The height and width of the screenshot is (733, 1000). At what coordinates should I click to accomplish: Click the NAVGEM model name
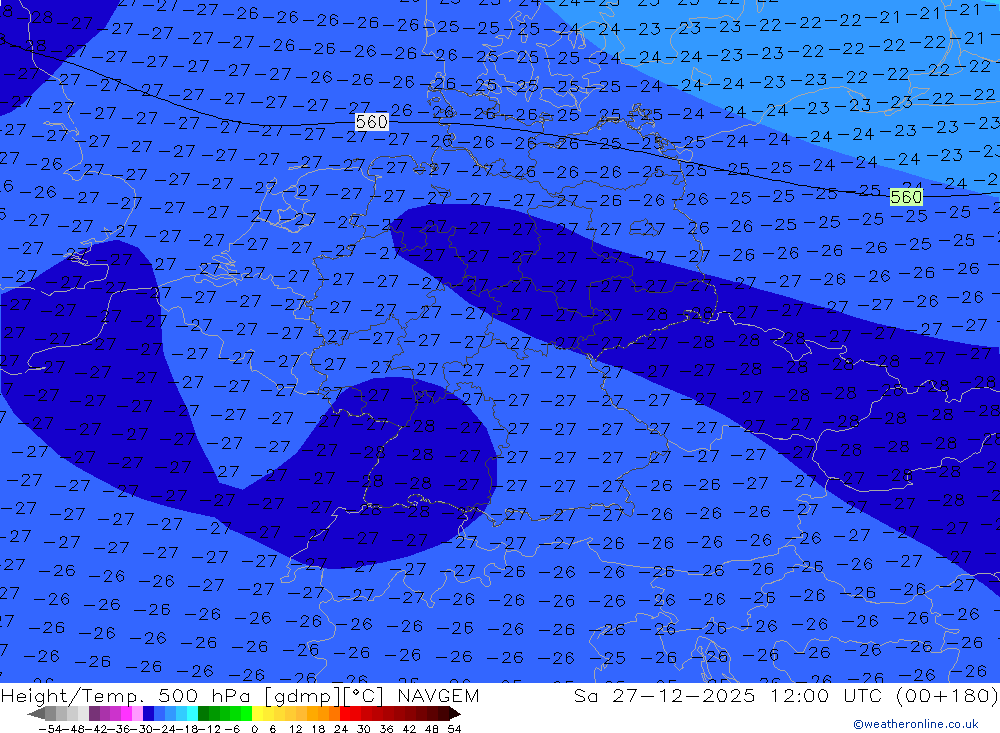439,696
